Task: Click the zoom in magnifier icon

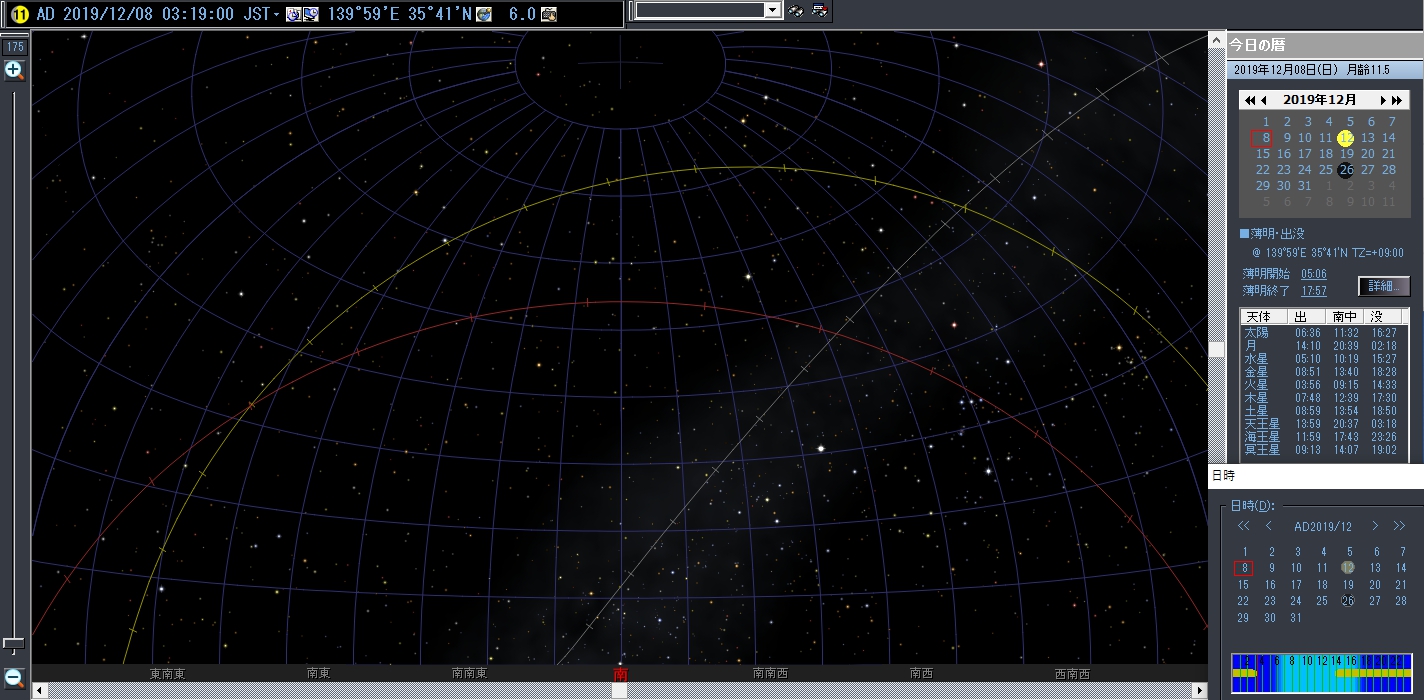Action: pyautogui.click(x=14, y=70)
